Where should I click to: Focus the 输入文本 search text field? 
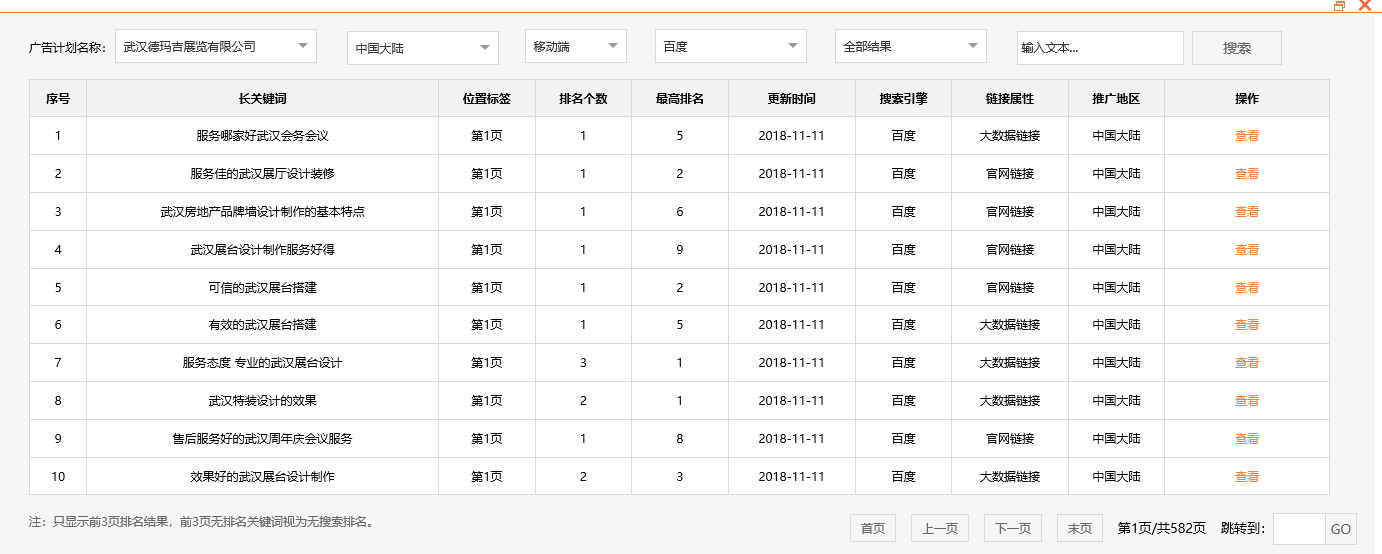pyautogui.click(x=1100, y=48)
